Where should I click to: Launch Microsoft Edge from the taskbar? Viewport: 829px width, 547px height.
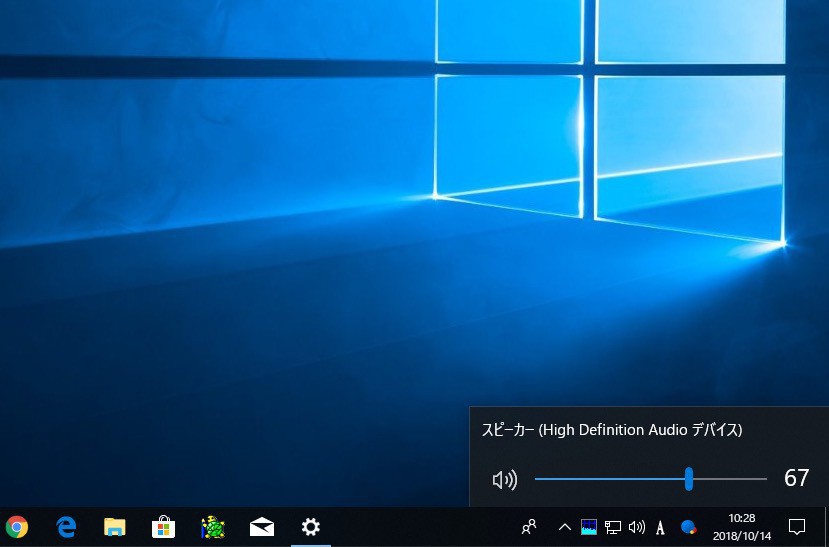pyautogui.click(x=66, y=527)
